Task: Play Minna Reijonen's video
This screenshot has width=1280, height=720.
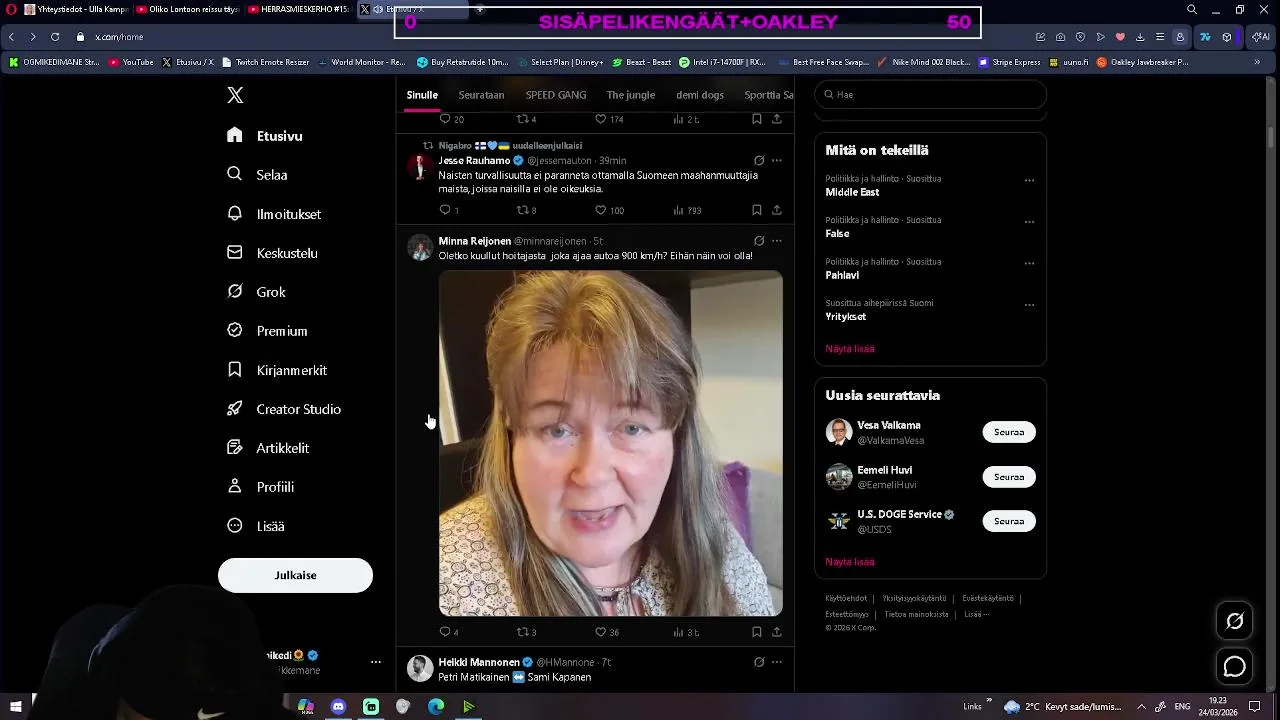Action: [611, 443]
